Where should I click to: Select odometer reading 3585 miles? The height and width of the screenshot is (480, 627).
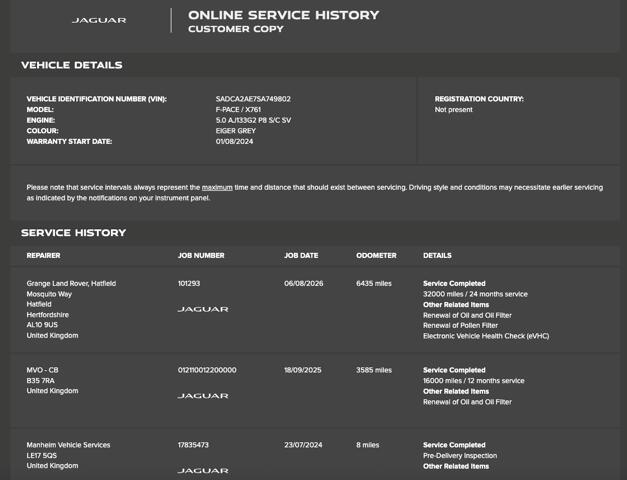pyautogui.click(x=374, y=370)
